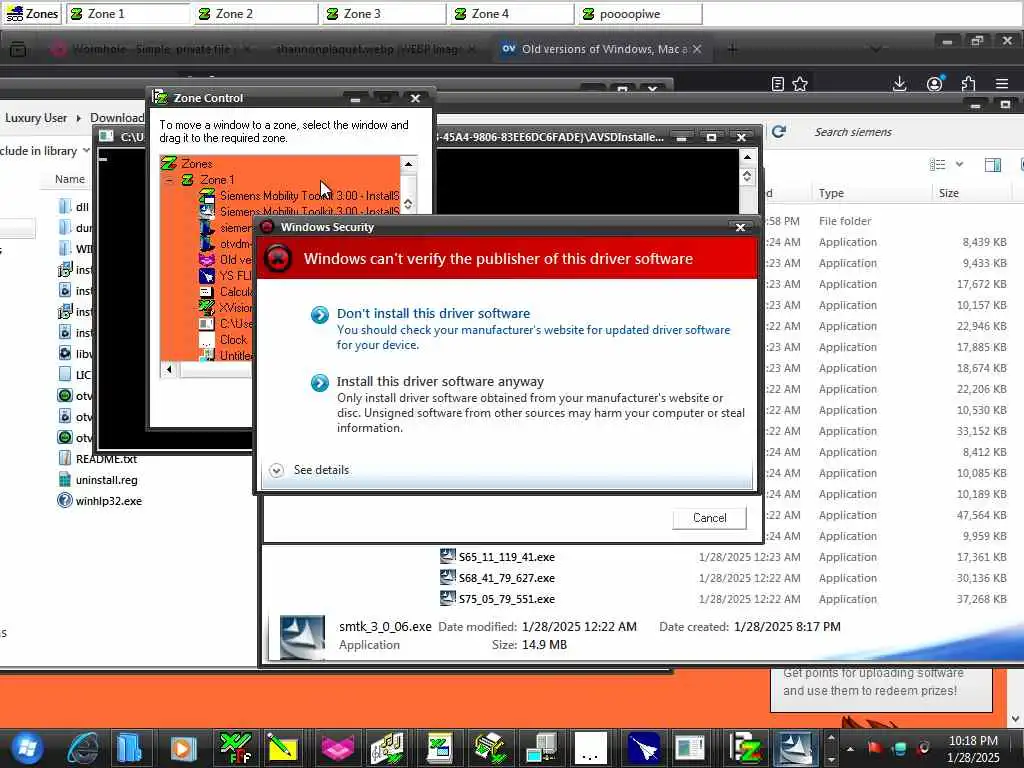Bookmark this page with star icon
Screen dimensions: 1024x768
tap(800, 84)
